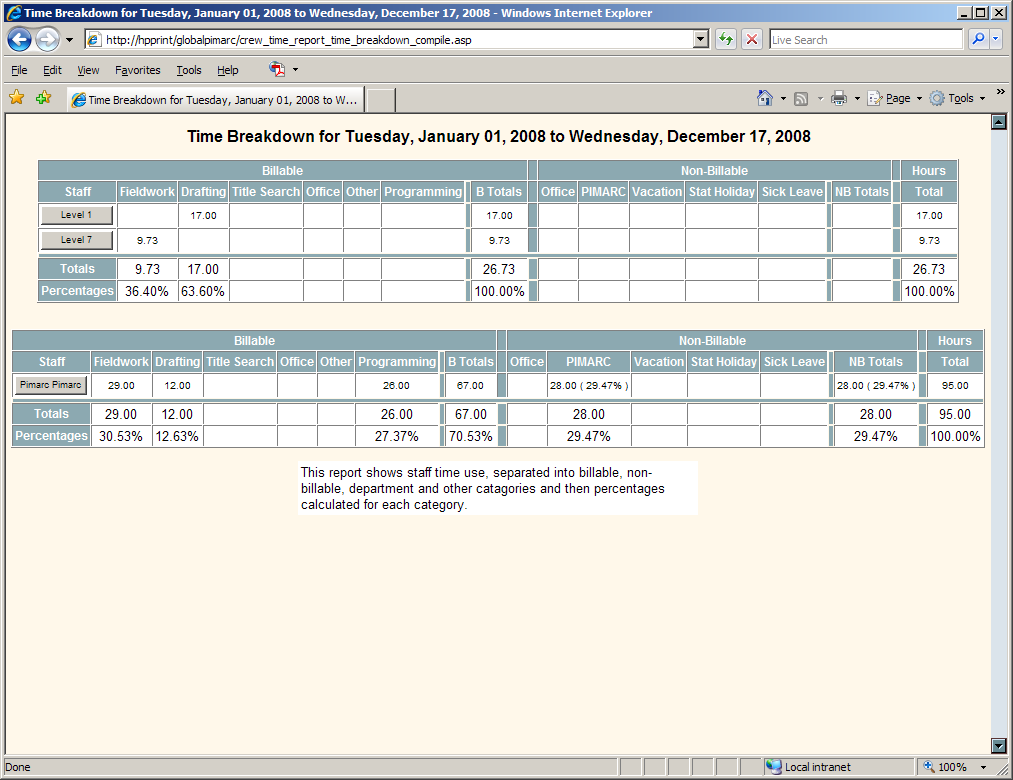Click the scrollbar up arrow

[999, 121]
